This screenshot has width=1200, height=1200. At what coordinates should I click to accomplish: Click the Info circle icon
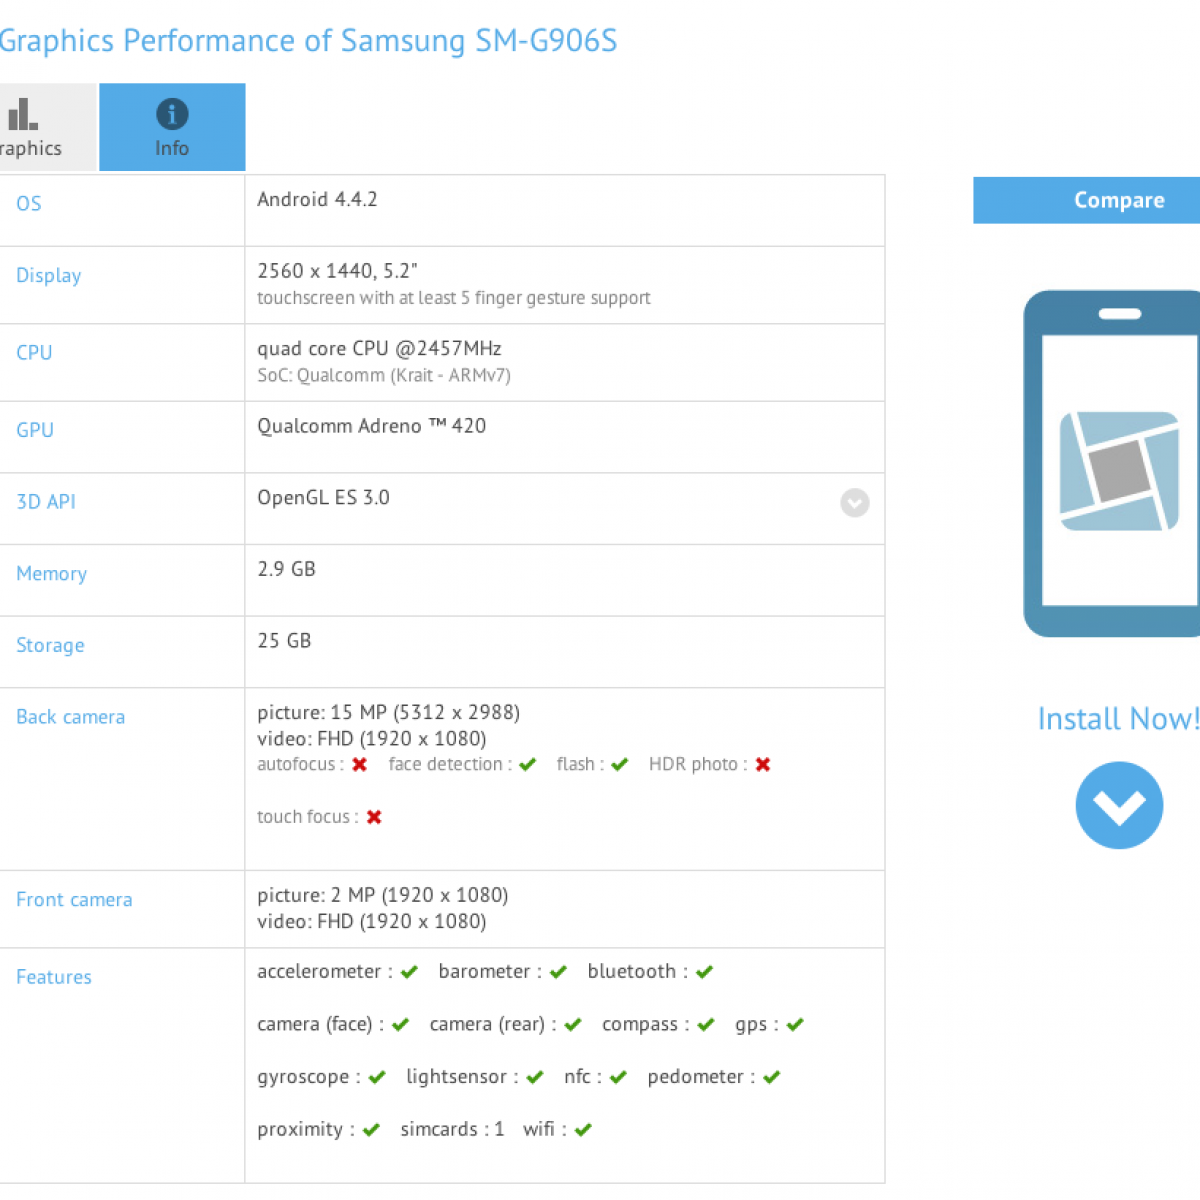[x=172, y=114]
